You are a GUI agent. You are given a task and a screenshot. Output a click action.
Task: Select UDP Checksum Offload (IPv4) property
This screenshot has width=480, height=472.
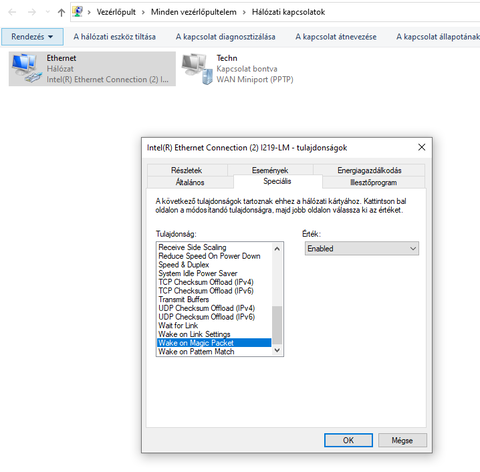click(214, 308)
